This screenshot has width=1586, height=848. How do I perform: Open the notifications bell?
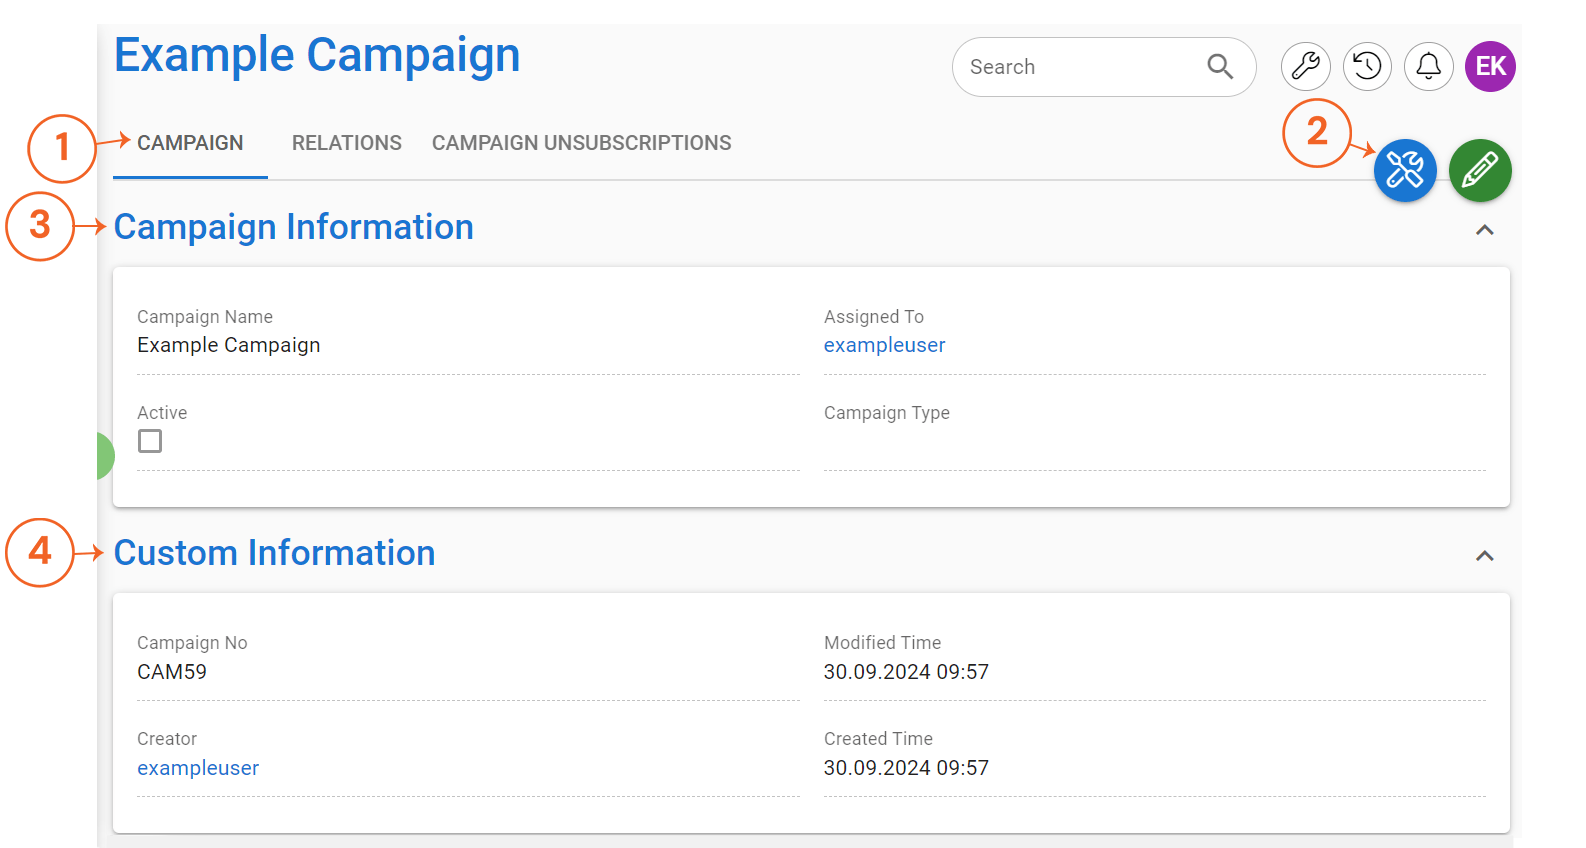pos(1429,67)
